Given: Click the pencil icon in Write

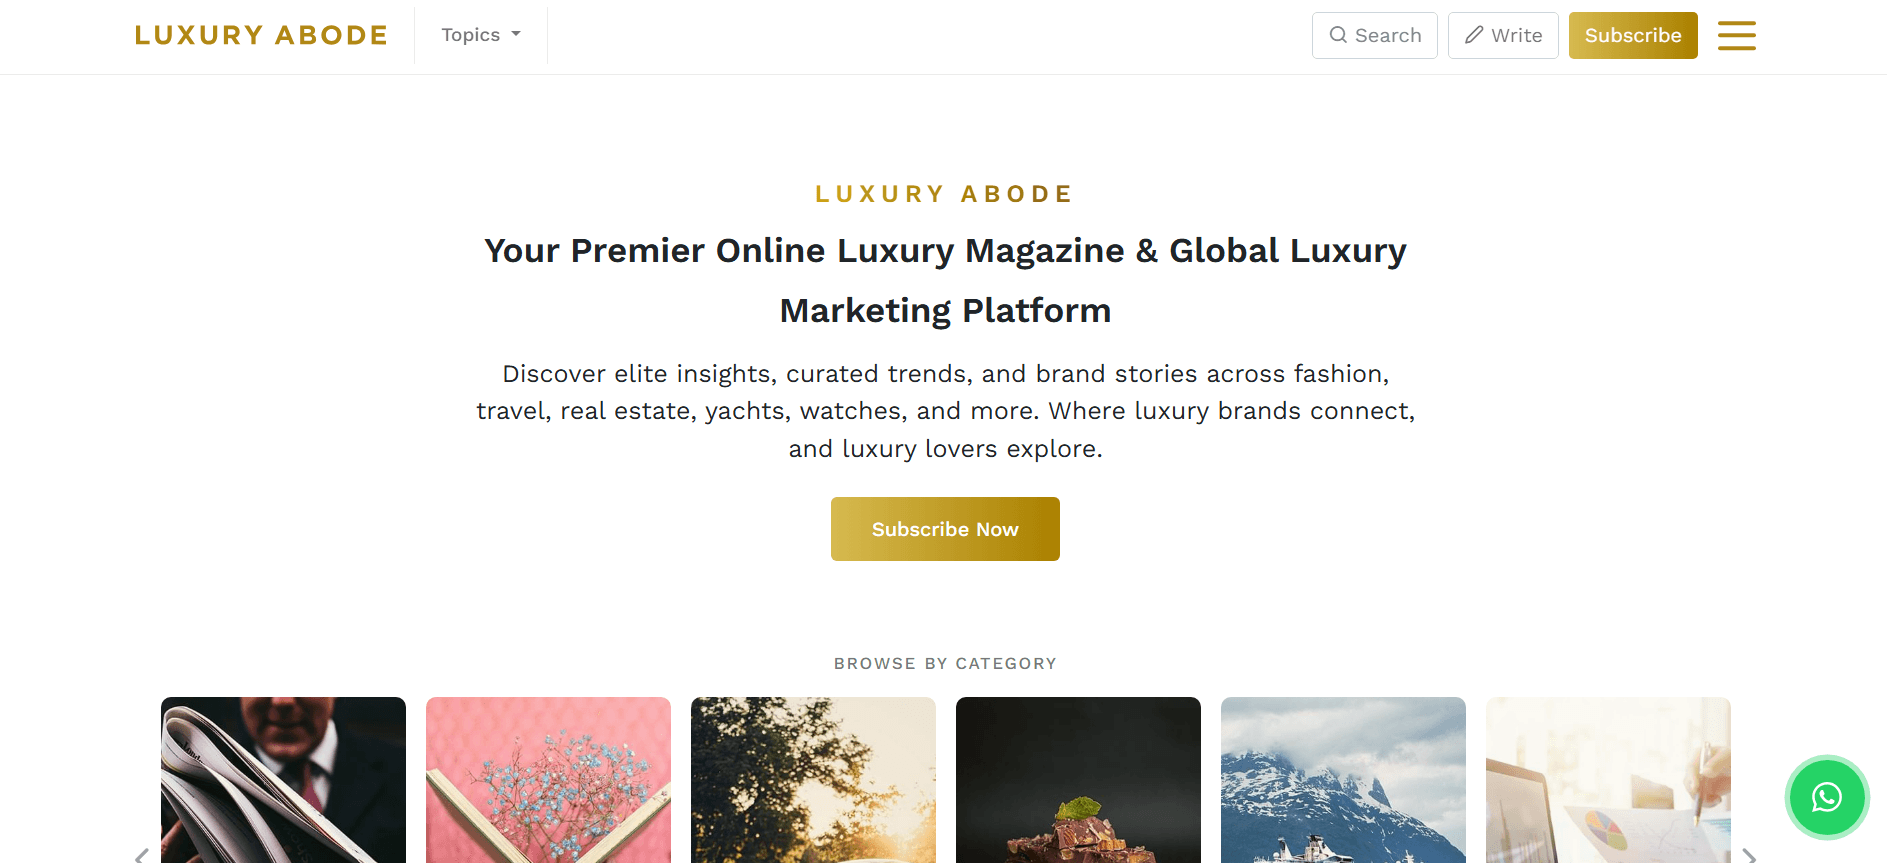Looking at the screenshot, I should [1474, 35].
